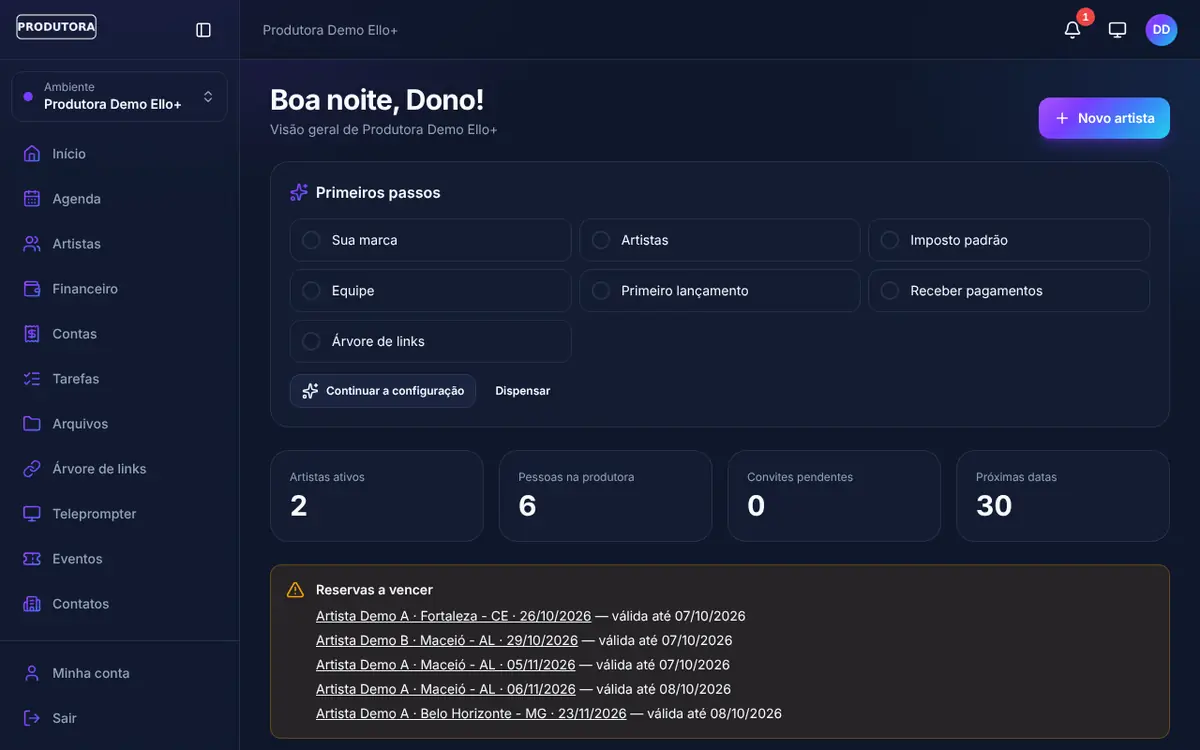1200x750 pixels.
Task: Select Tarefas in the sidebar
Action: (120, 379)
